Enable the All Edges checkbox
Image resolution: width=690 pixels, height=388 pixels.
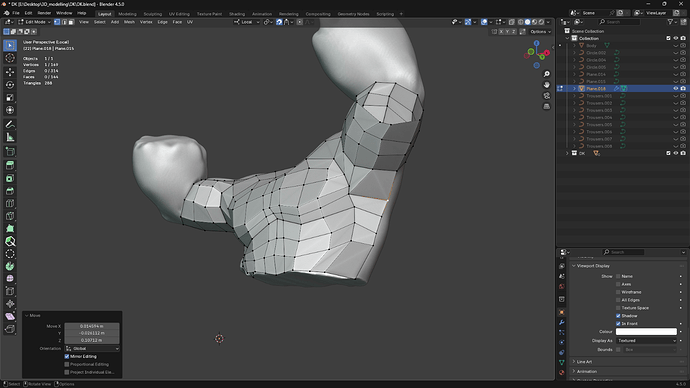tap(618, 300)
